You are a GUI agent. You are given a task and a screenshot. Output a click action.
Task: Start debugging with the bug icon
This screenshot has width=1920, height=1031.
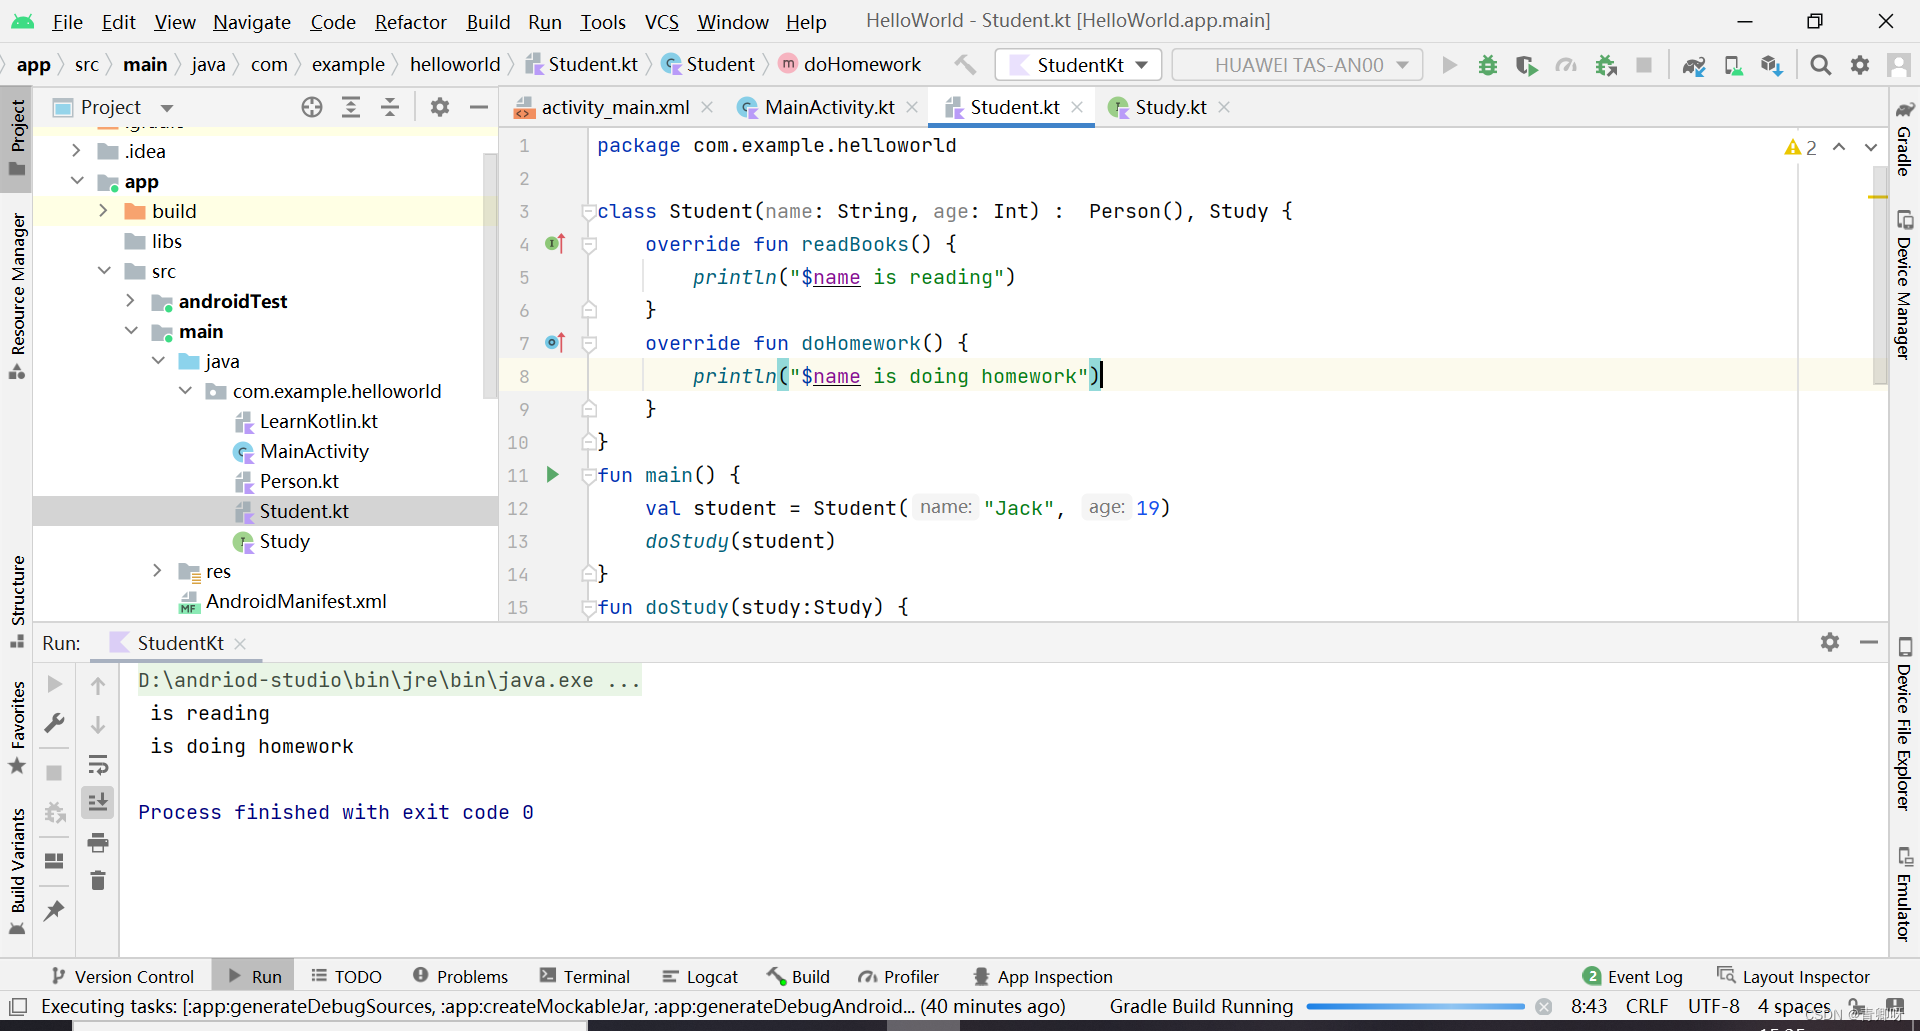click(1488, 65)
